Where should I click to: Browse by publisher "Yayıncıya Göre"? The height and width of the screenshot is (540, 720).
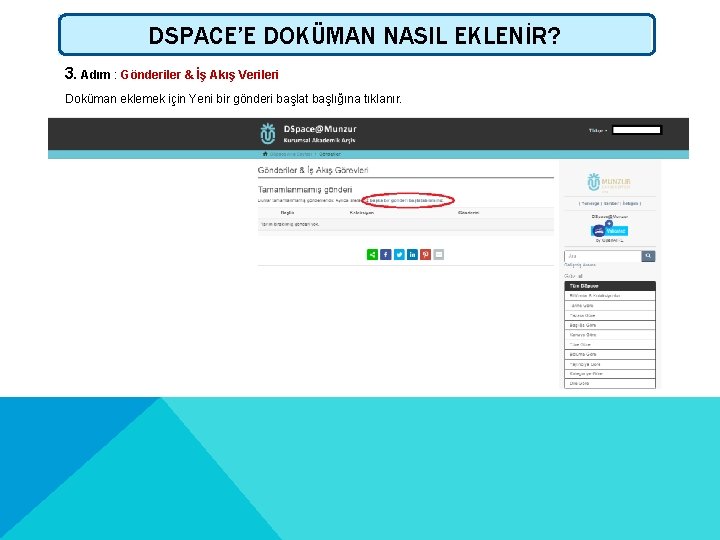610,364
